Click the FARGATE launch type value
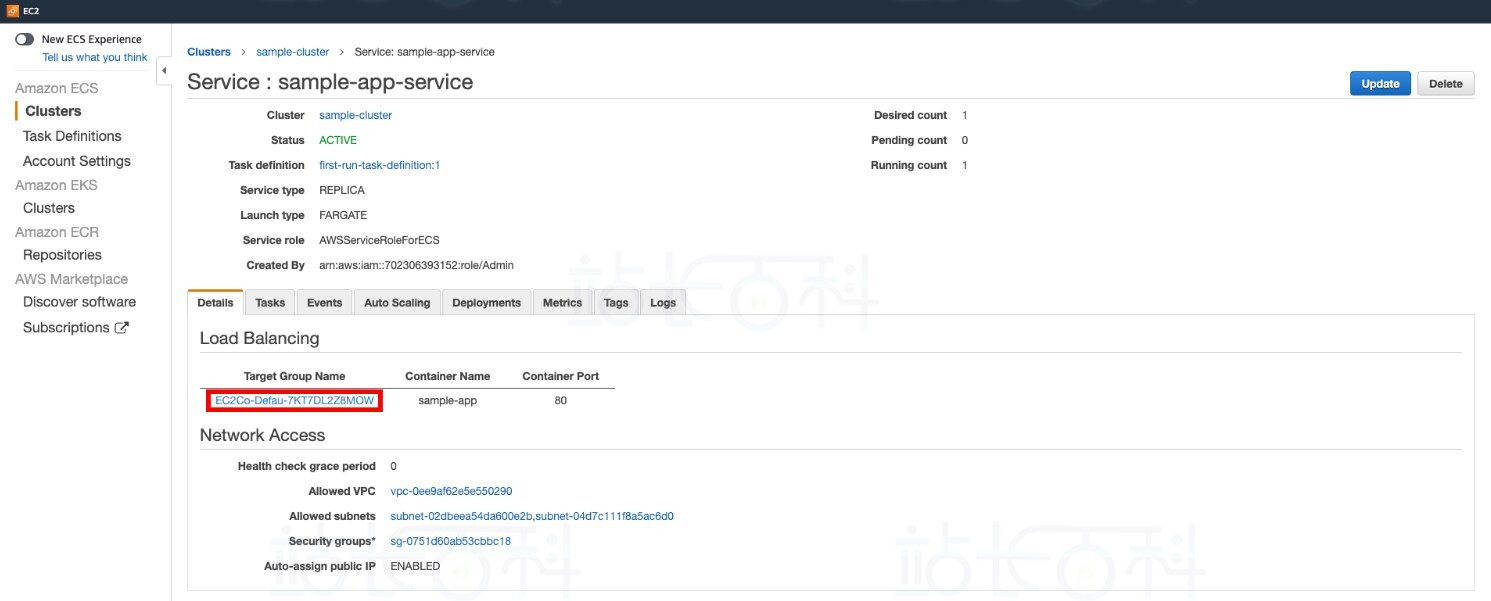 [x=343, y=215]
